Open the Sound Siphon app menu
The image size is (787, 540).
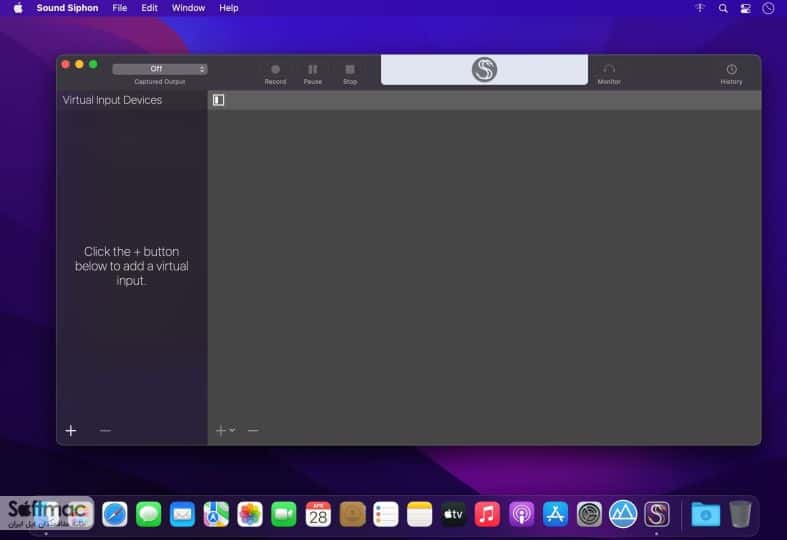click(x=67, y=8)
